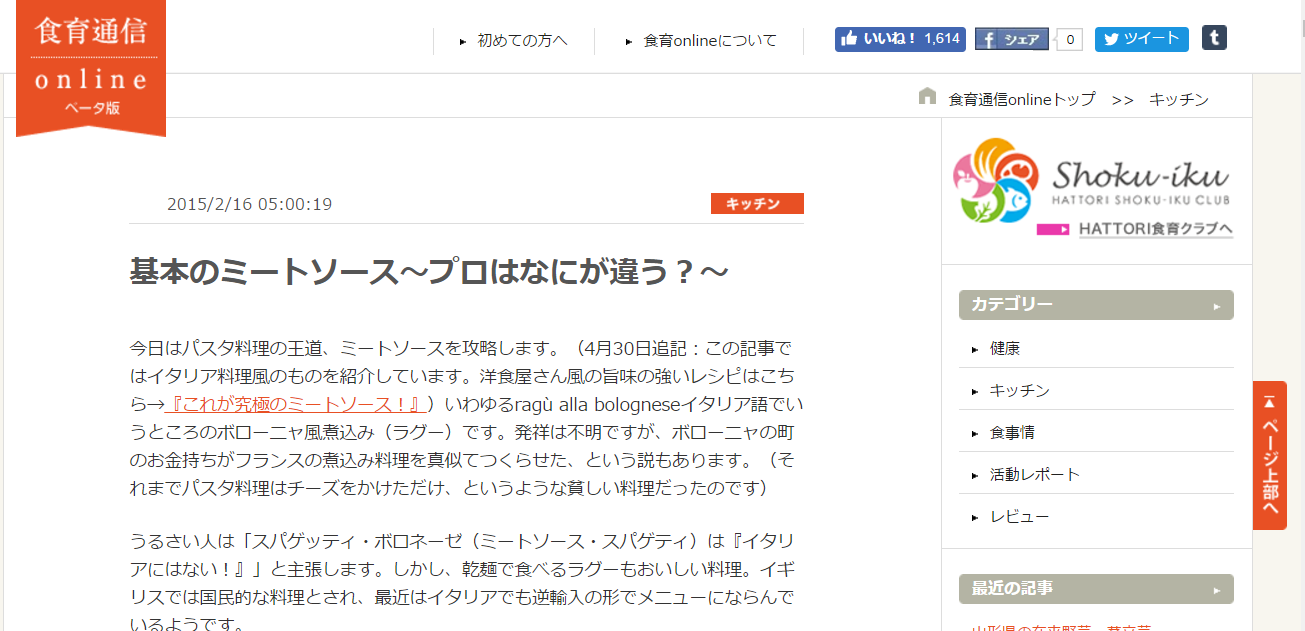1305x631 pixels.
Task: Click the Twitter ツイート button
Action: (1141, 39)
